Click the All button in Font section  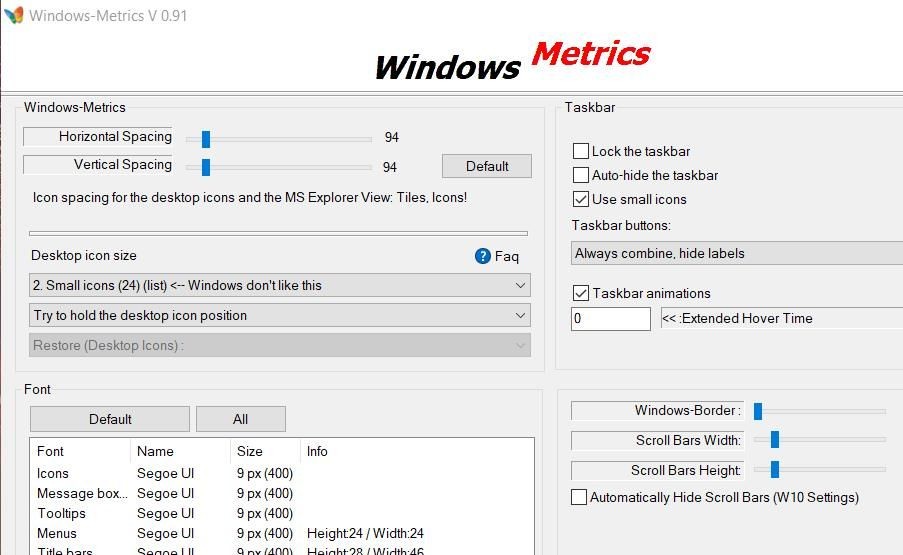point(241,419)
